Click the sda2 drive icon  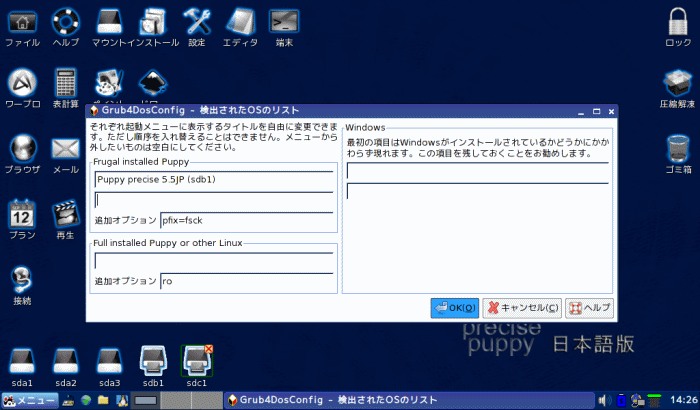(66, 361)
